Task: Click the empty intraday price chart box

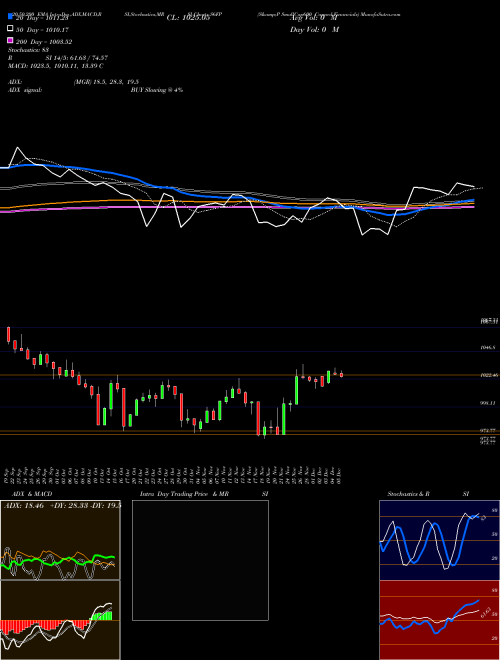Action: click(x=200, y=560)
